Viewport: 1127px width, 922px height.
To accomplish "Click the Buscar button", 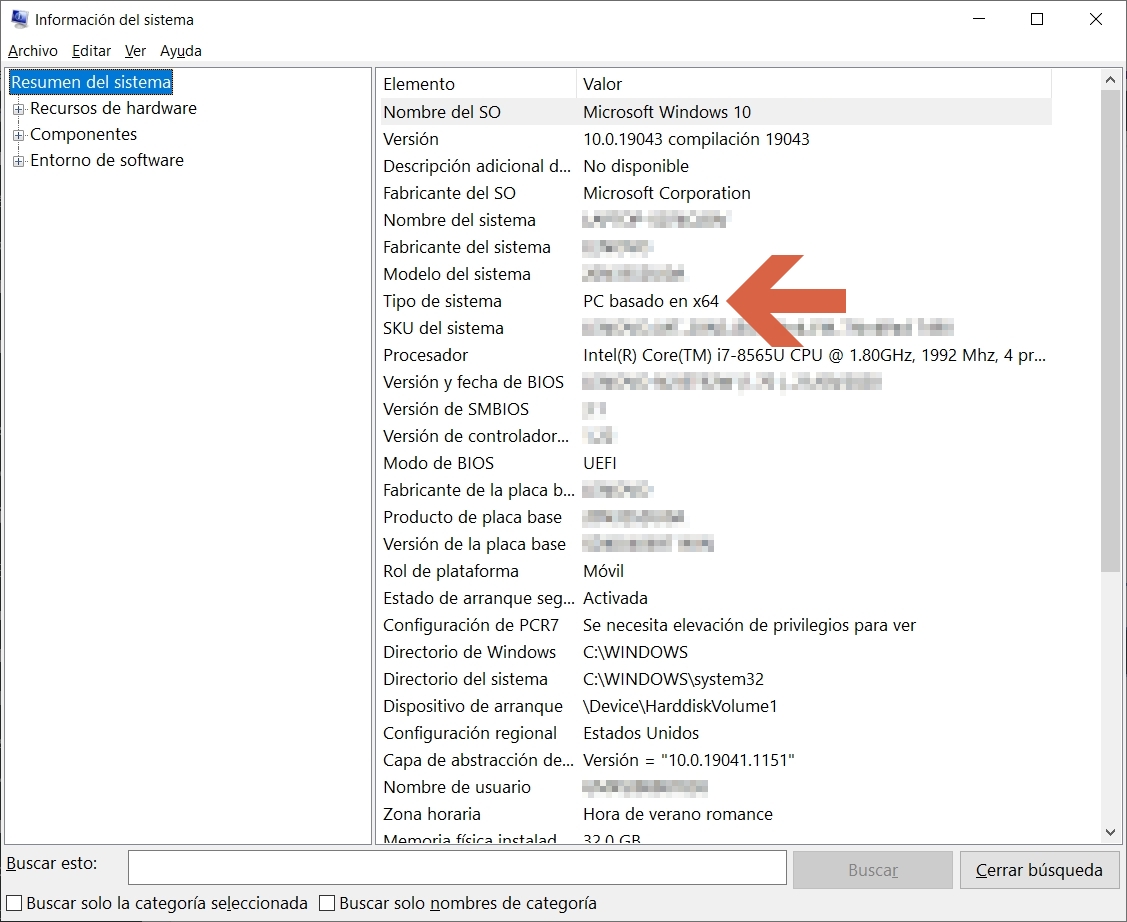I will tap(873, 870).
